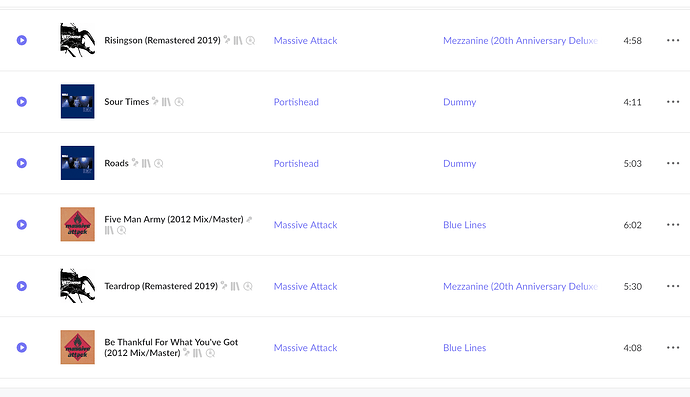Click the library icon next to Be Thankful

(x=197, y=353)
